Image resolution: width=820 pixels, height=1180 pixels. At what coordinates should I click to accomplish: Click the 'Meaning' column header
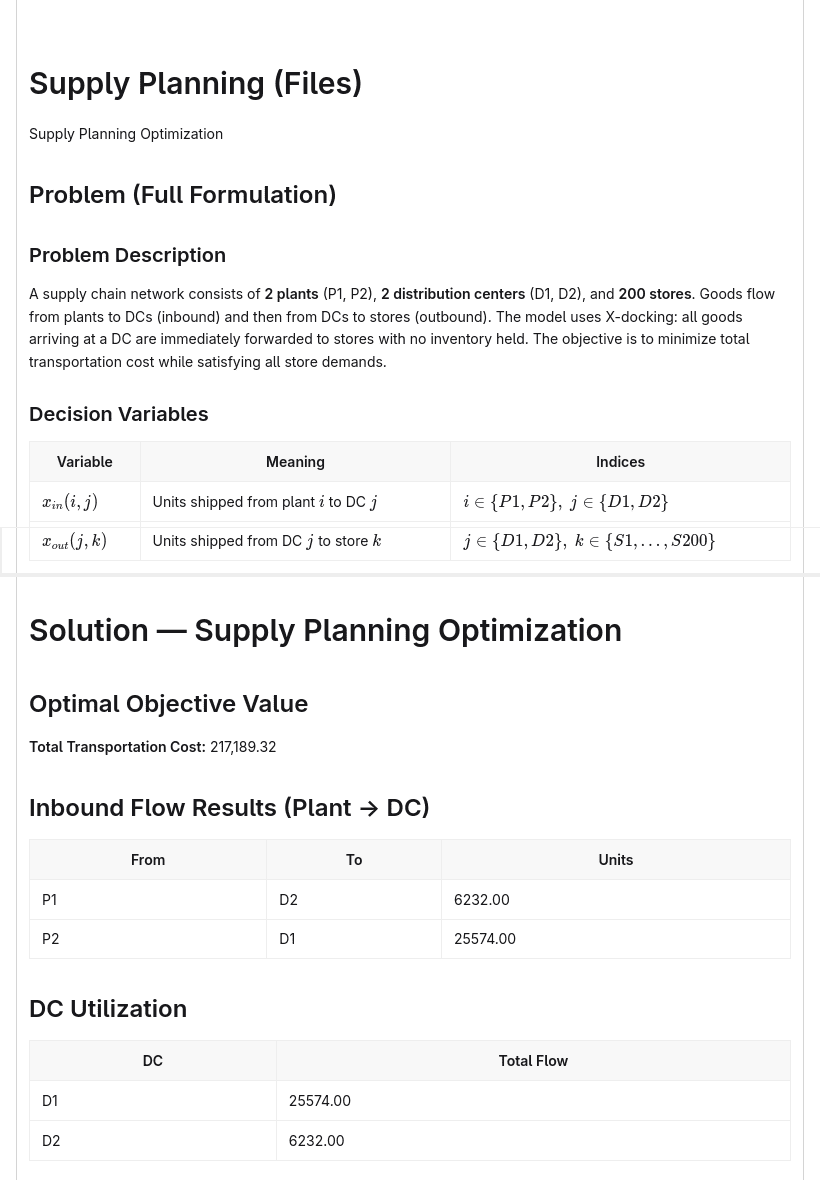click(296, 462)
